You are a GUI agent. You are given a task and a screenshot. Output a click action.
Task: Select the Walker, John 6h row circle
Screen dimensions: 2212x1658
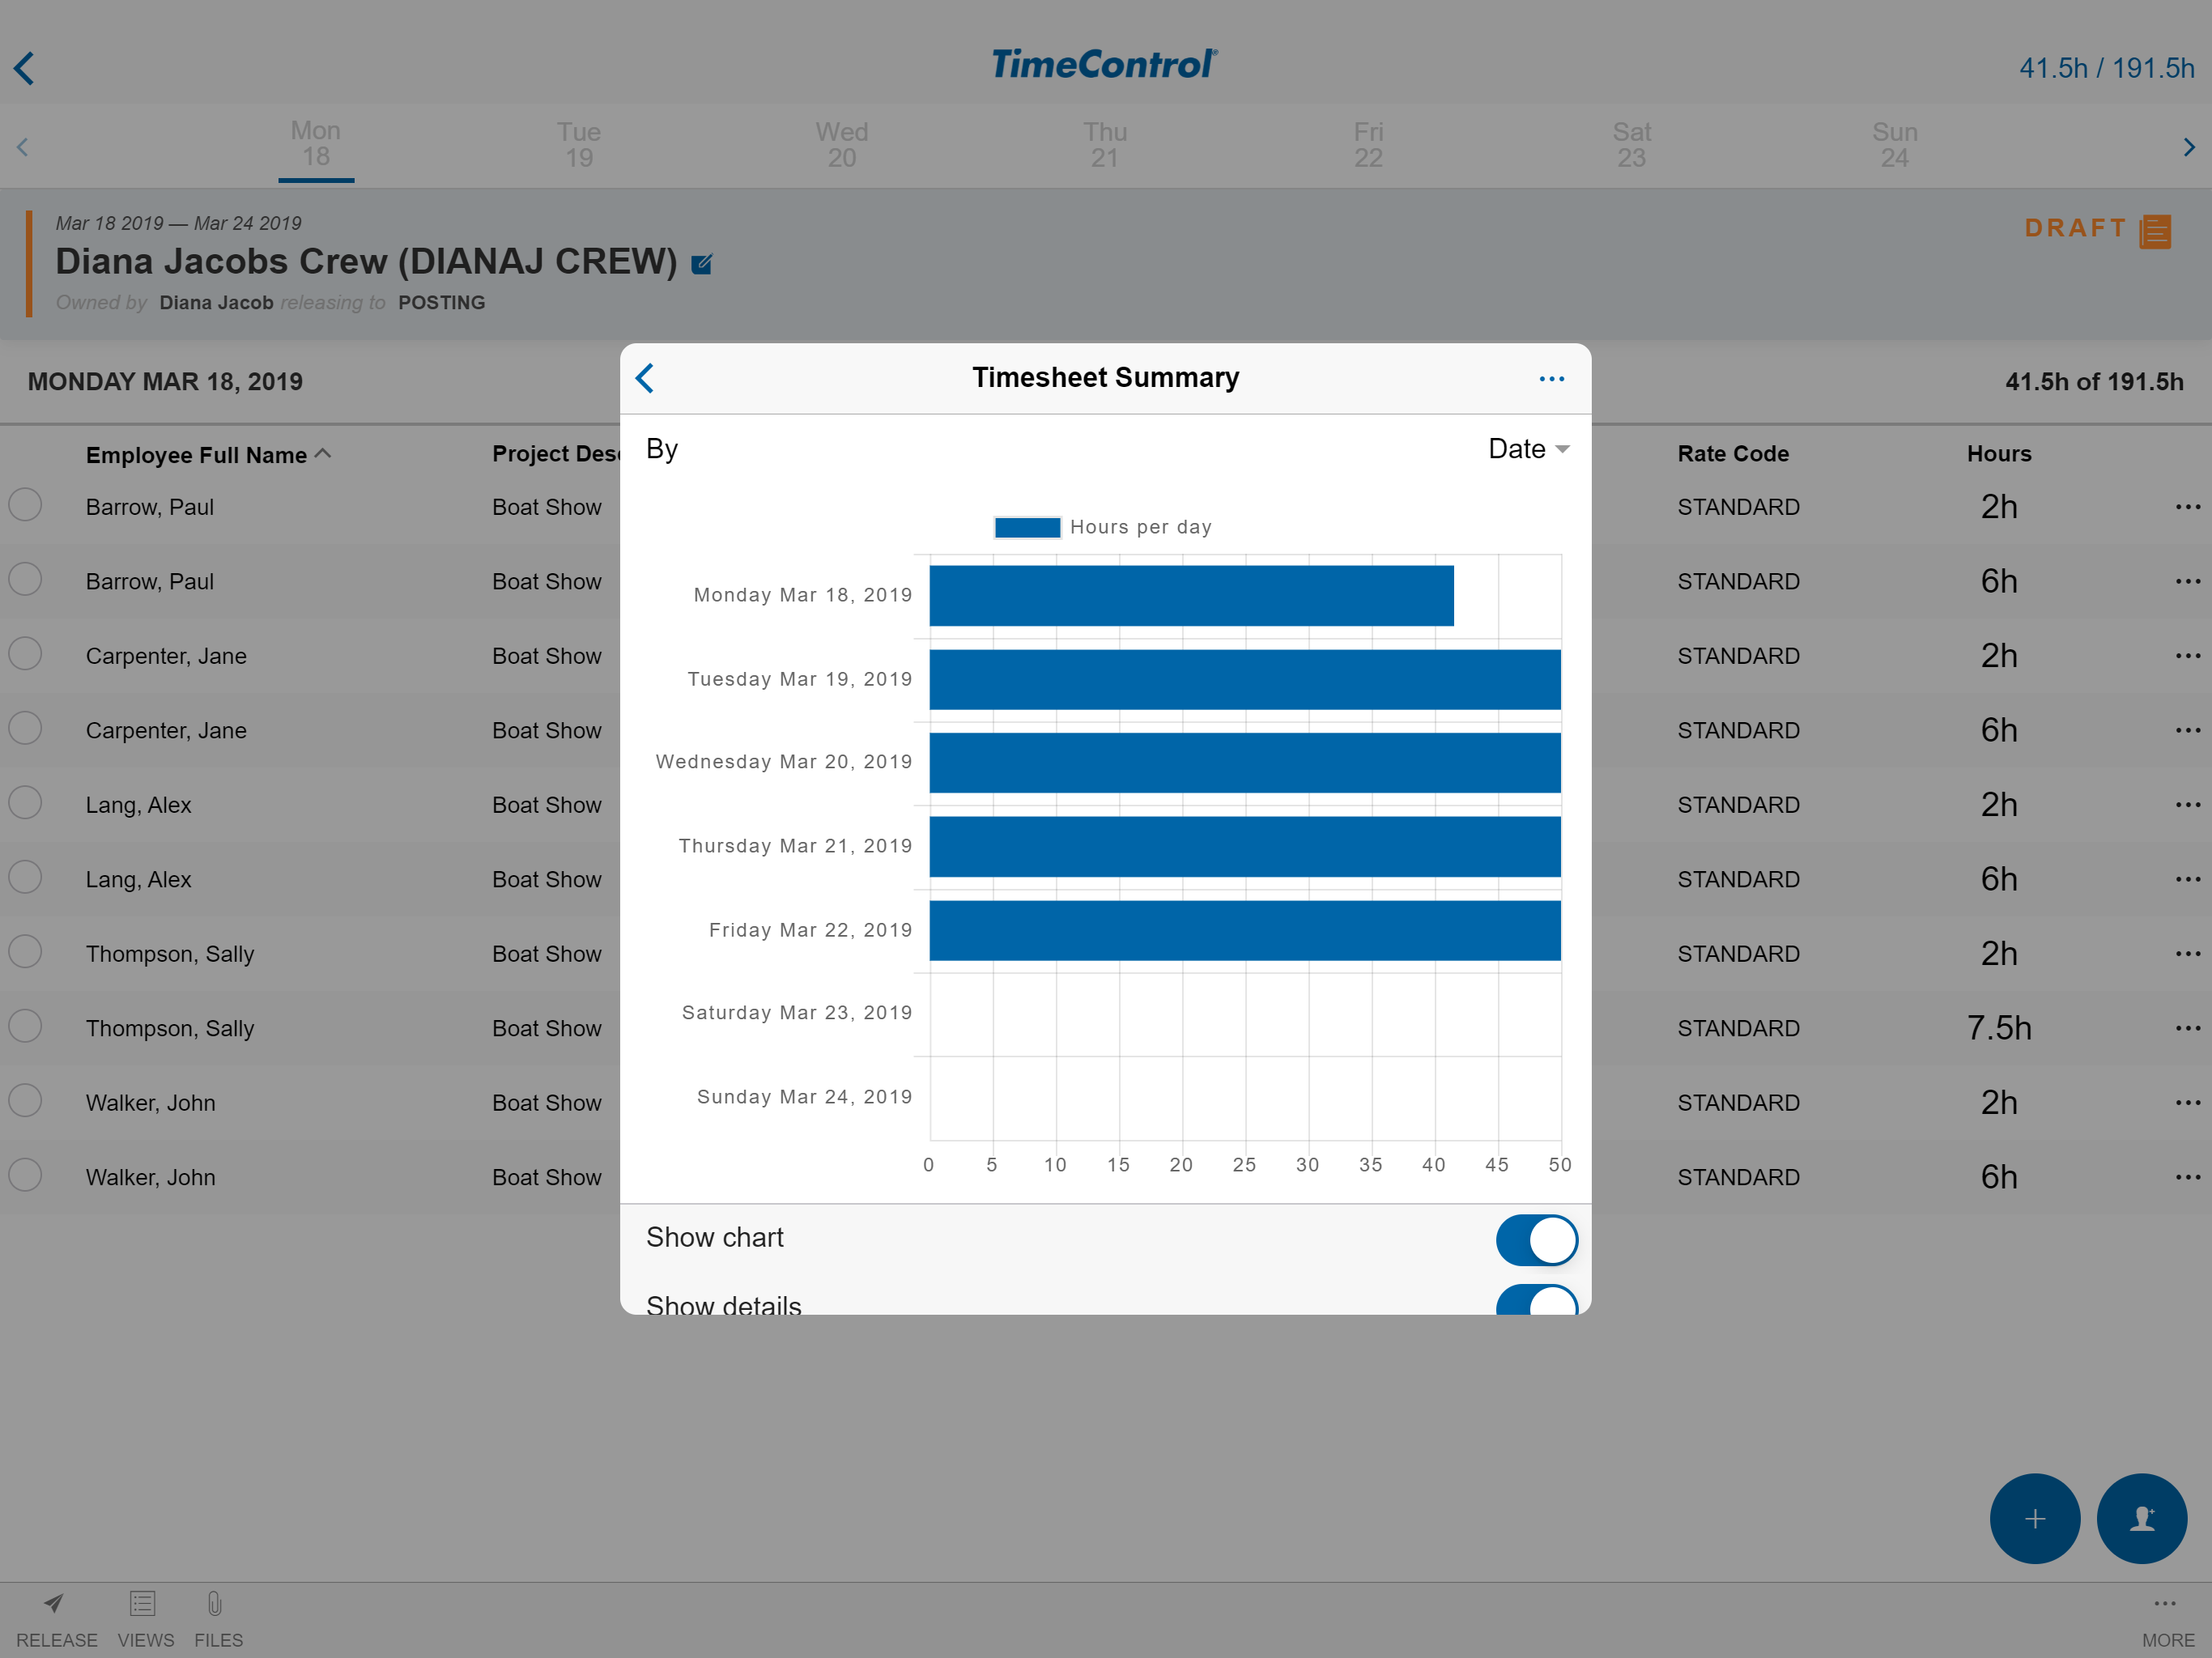click(x=25, y=1175)
